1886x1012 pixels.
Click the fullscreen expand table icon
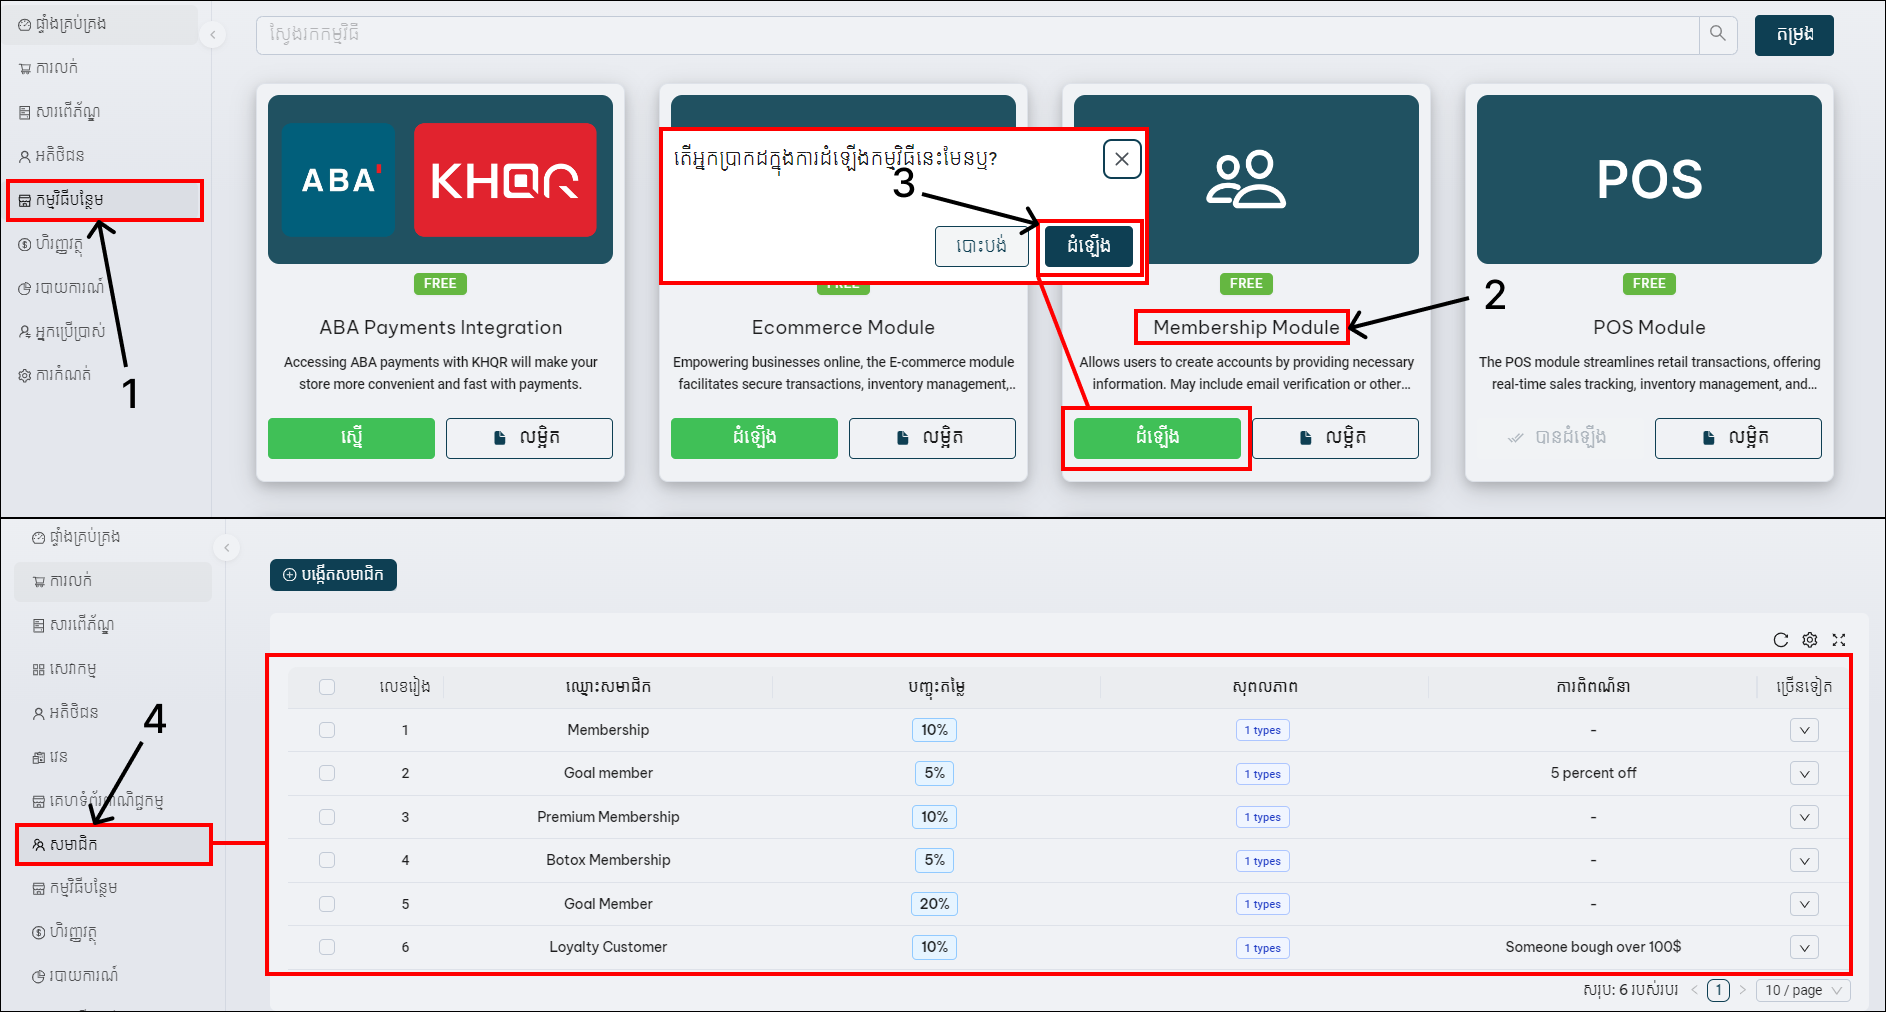click(1838, 640)
